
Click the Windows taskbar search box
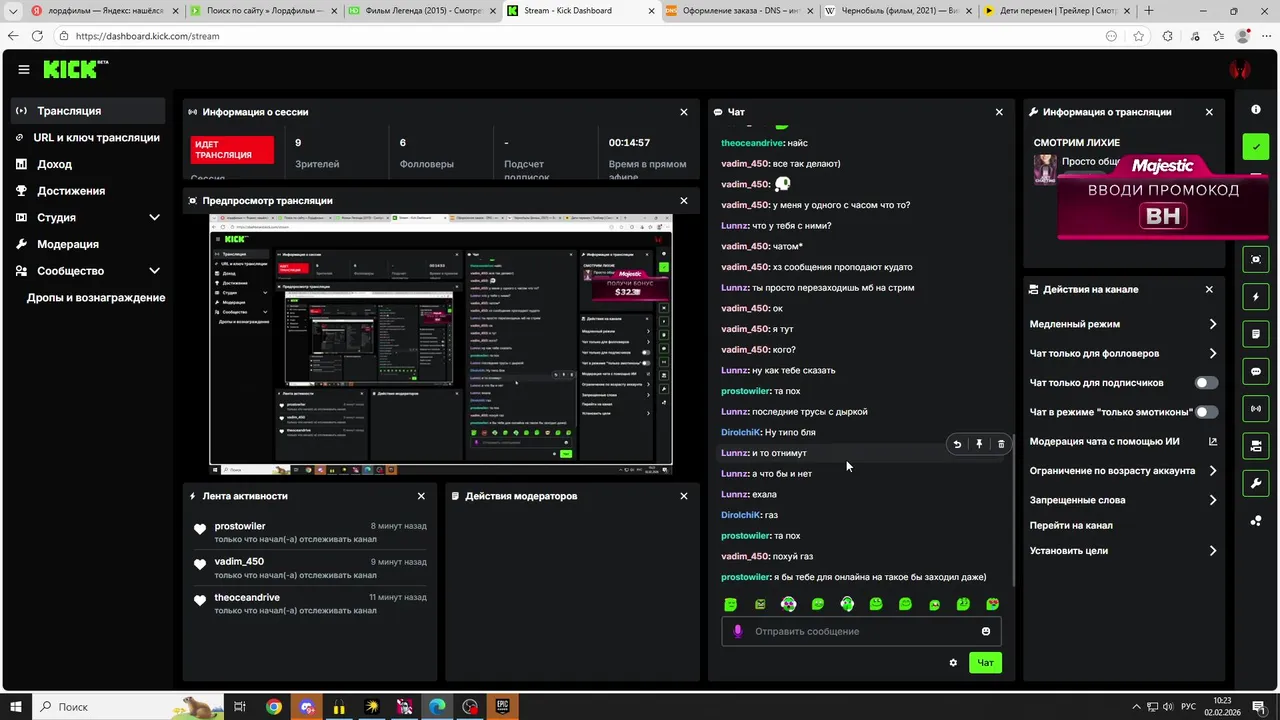pos(127,707)
